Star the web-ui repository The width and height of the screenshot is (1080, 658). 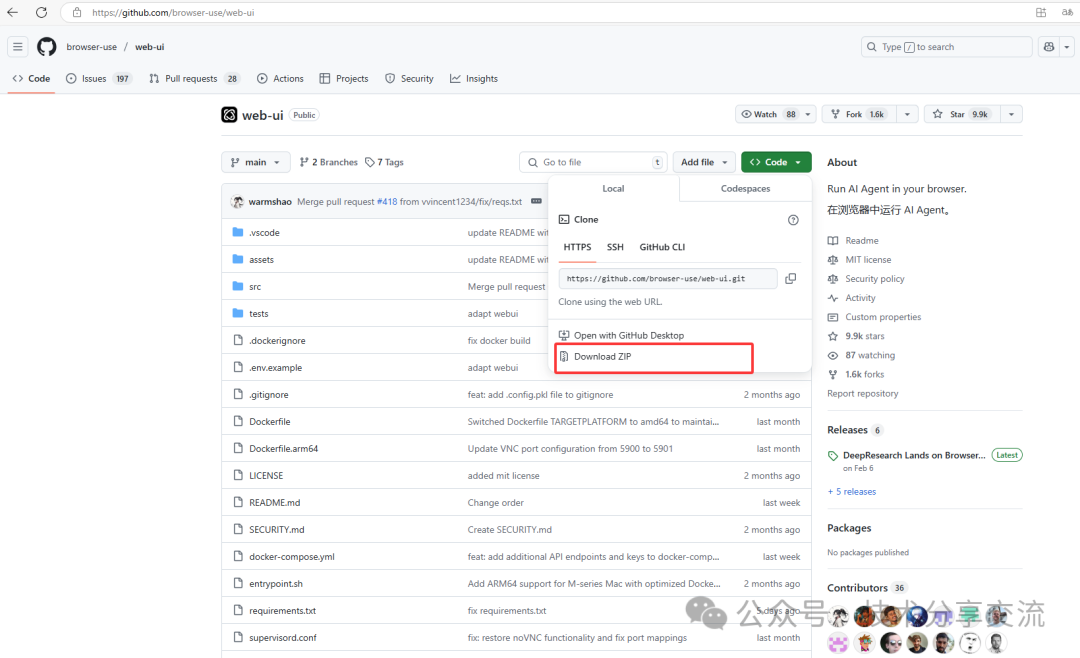tap(960, 115)
